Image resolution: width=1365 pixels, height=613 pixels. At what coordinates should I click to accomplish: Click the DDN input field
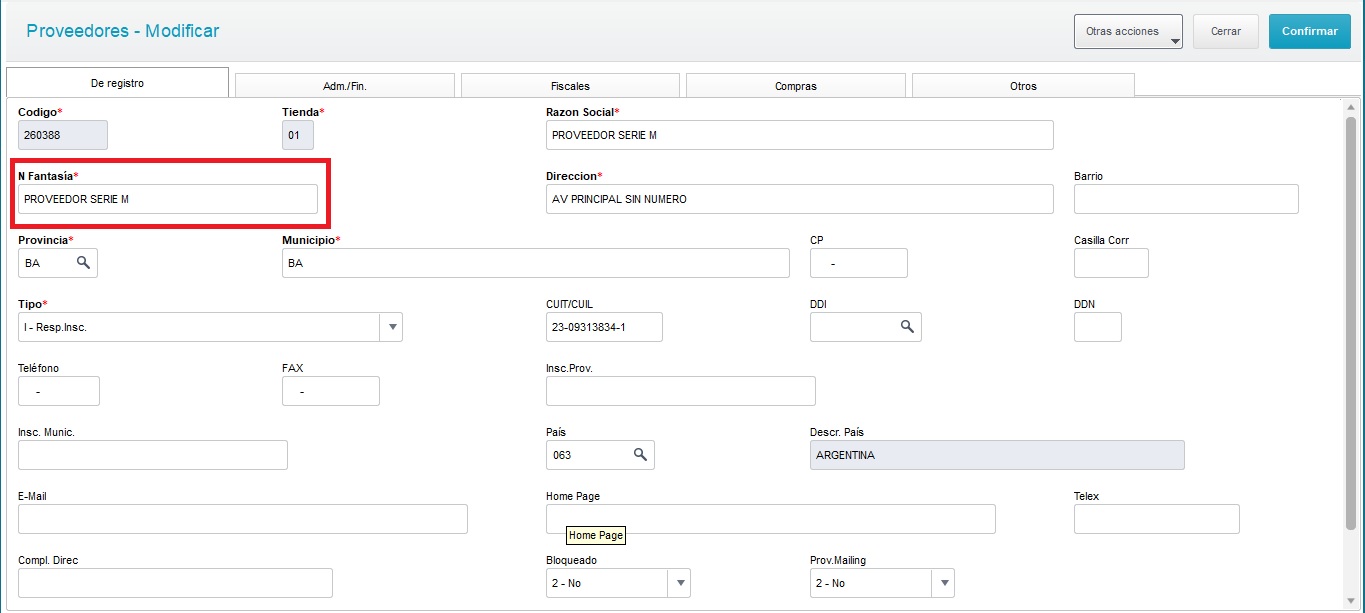1098,327
